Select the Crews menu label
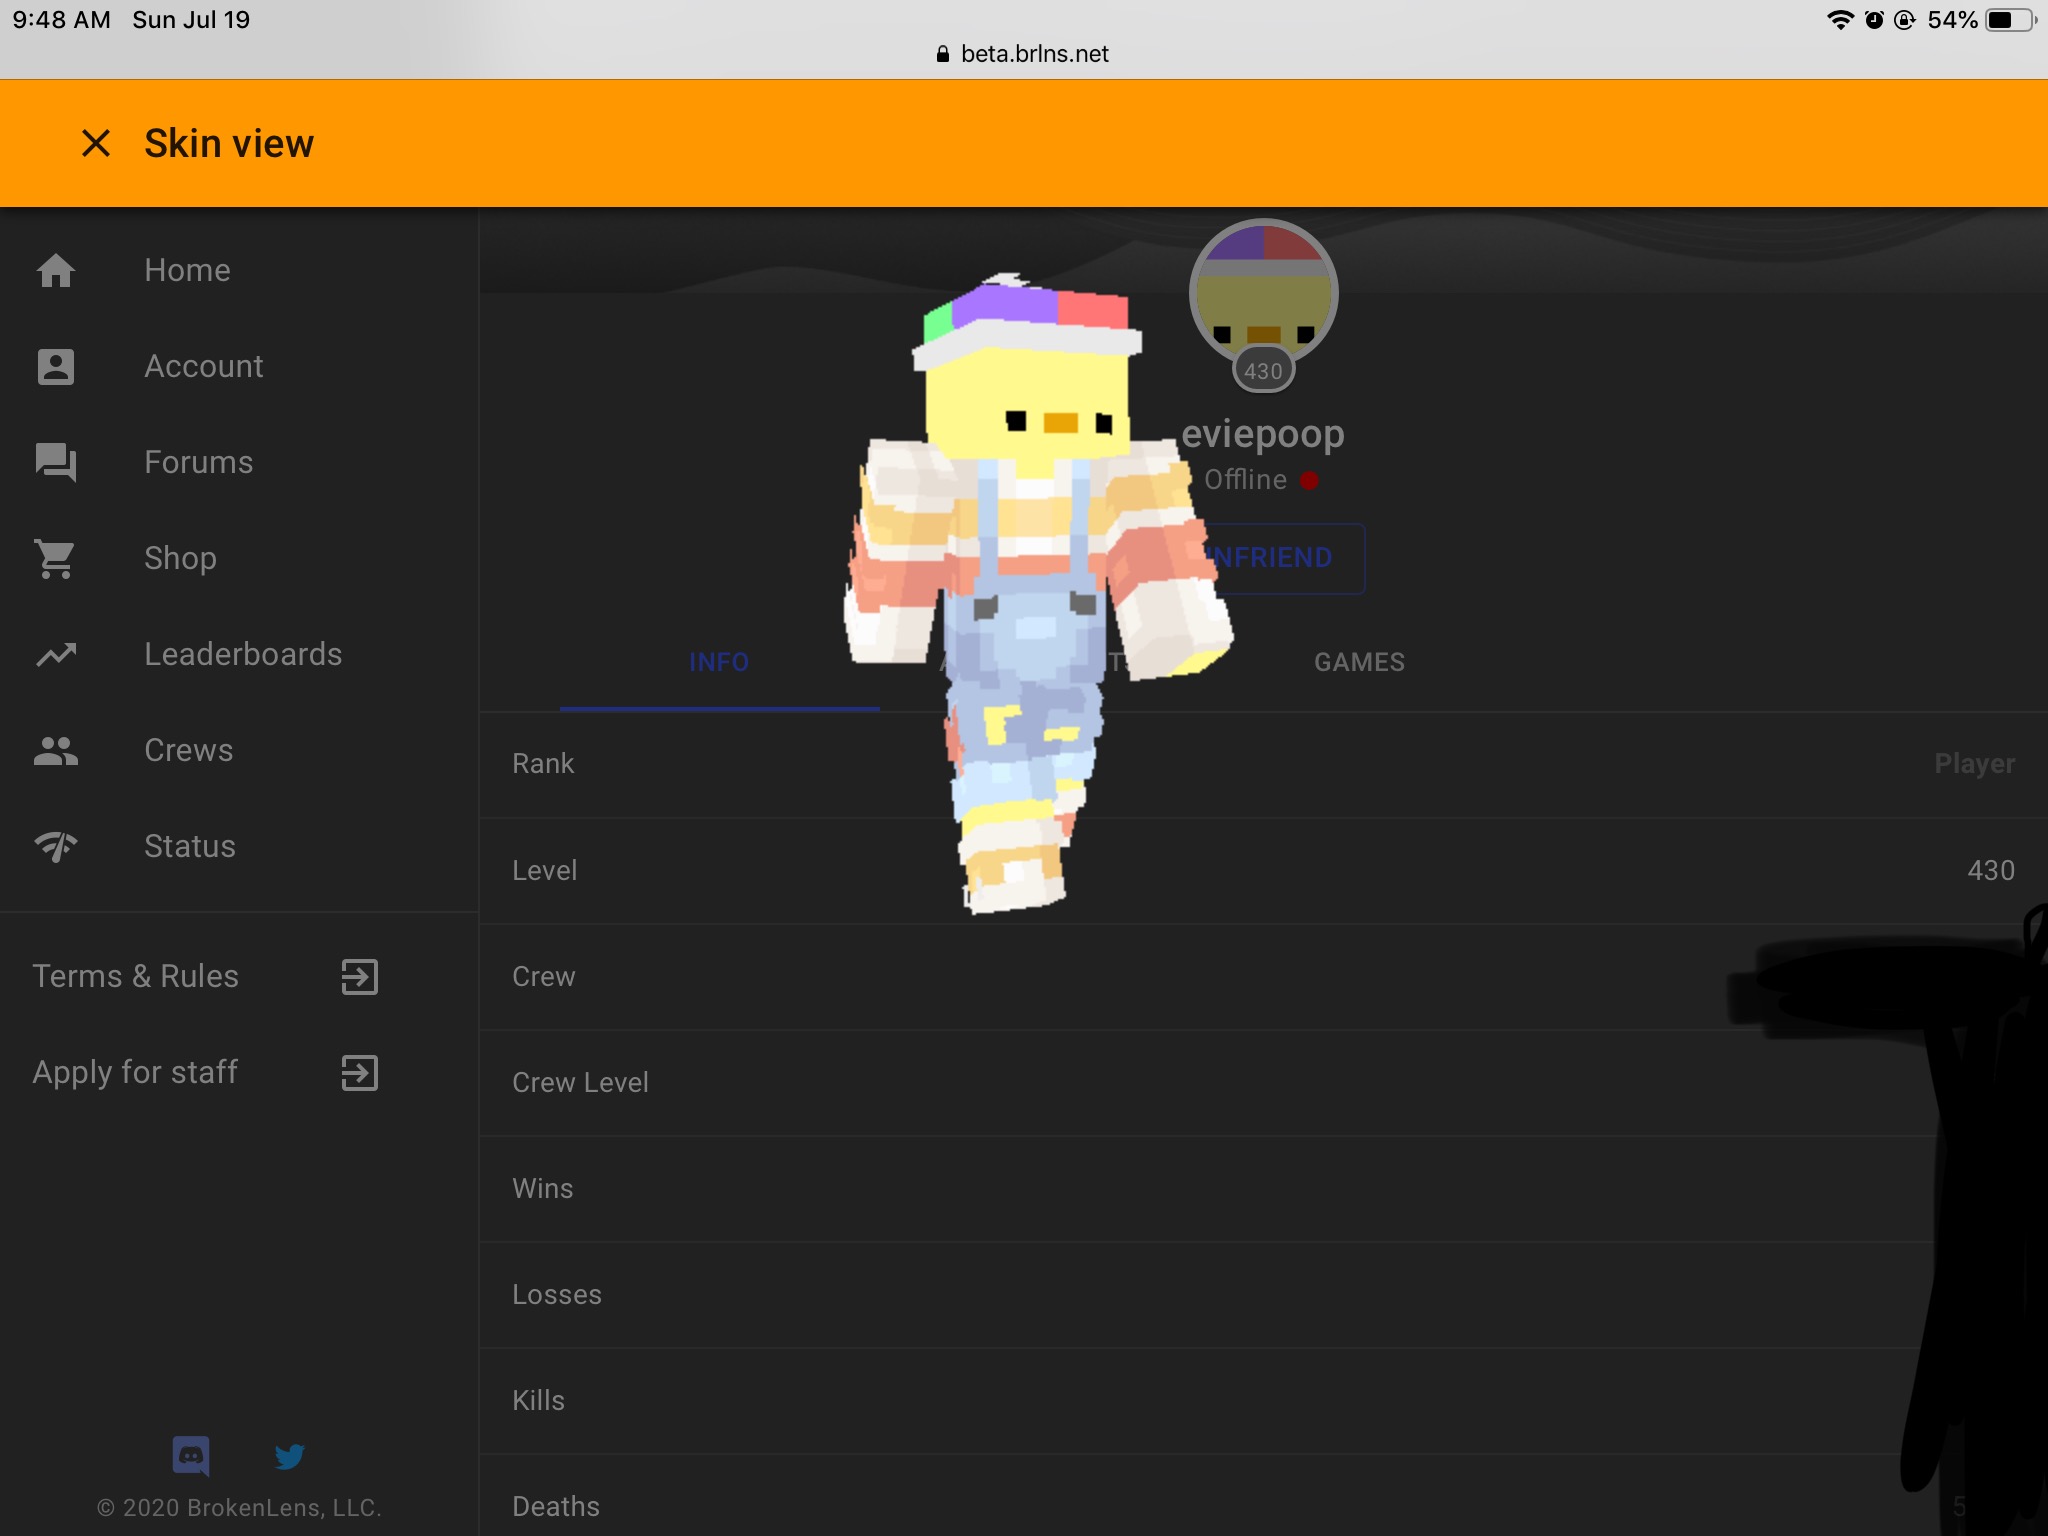 (188, 750)
